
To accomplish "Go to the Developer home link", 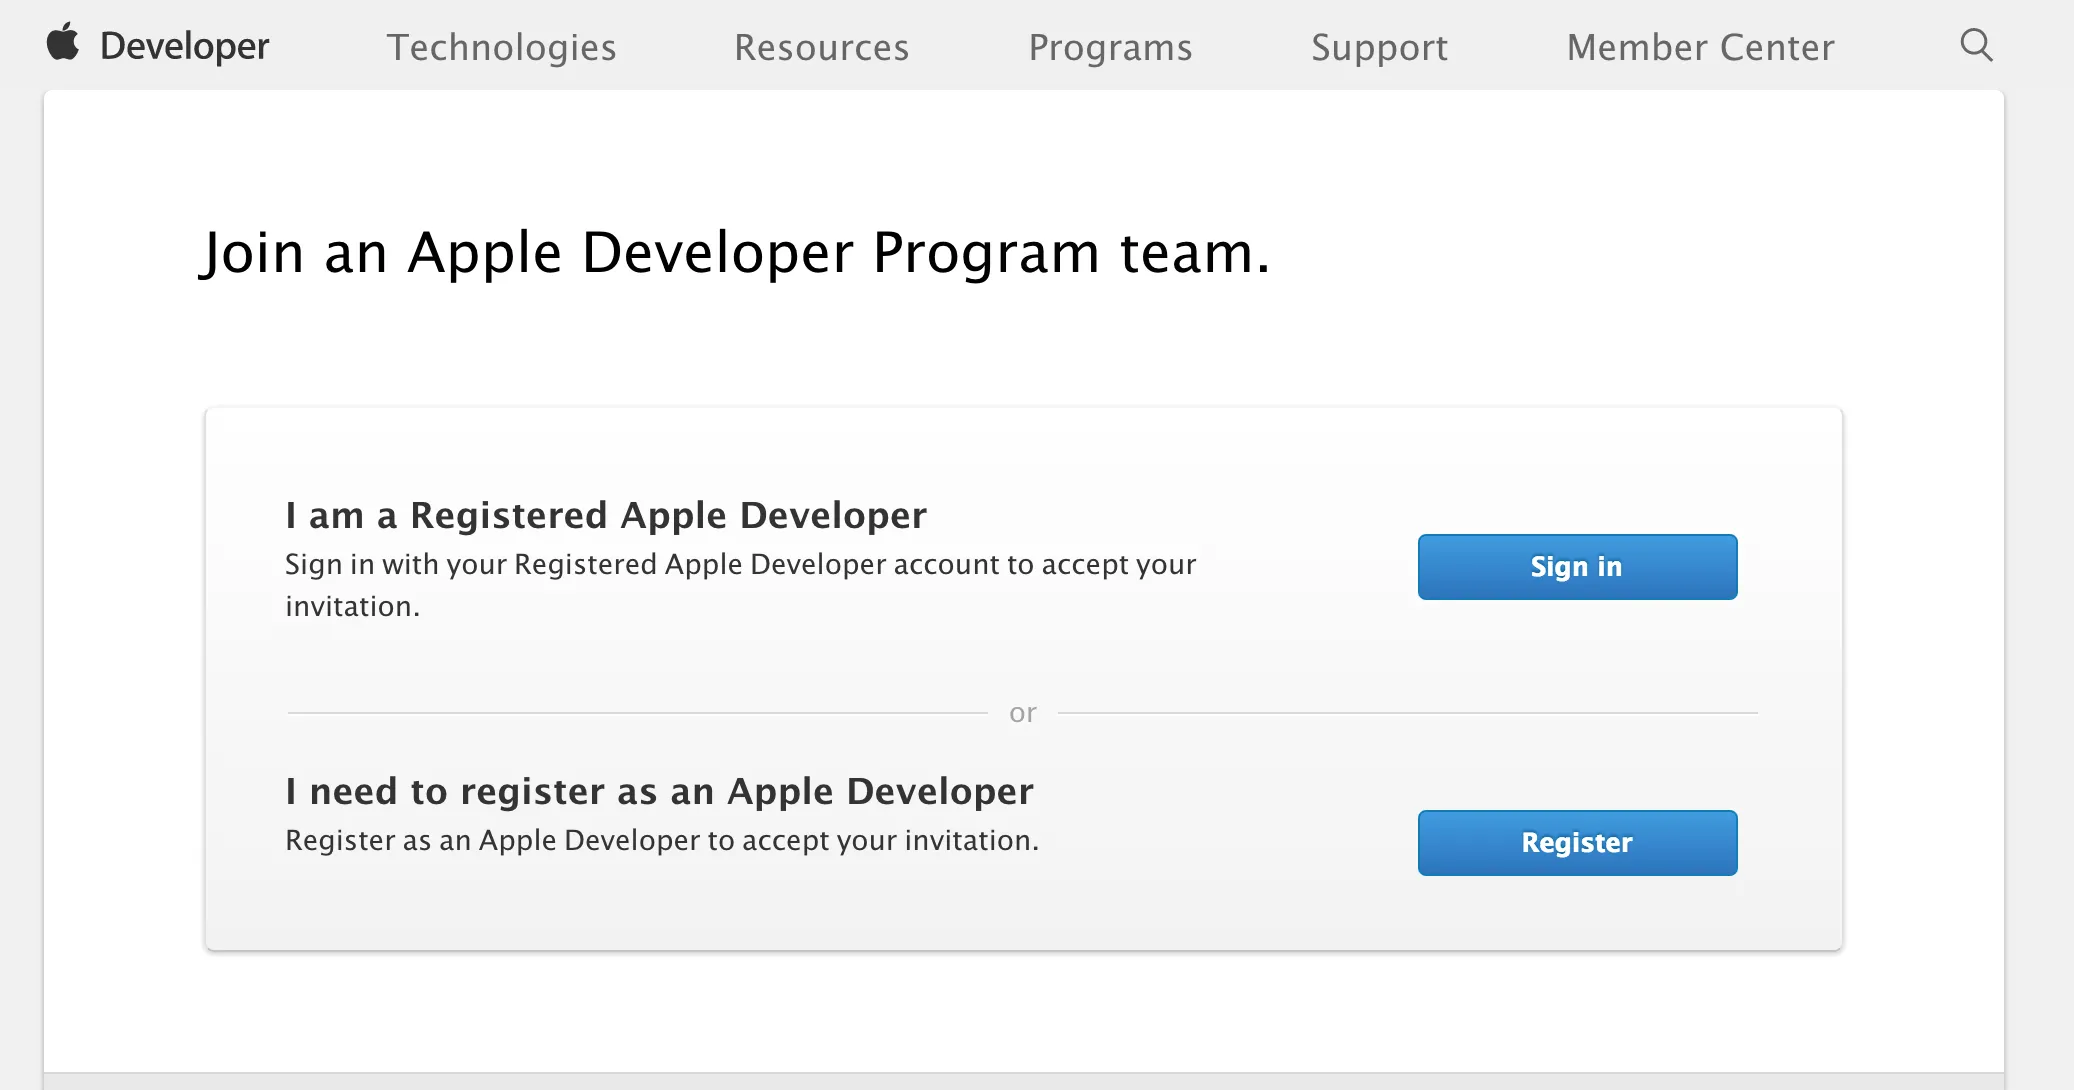I will [x=185, y=46].
